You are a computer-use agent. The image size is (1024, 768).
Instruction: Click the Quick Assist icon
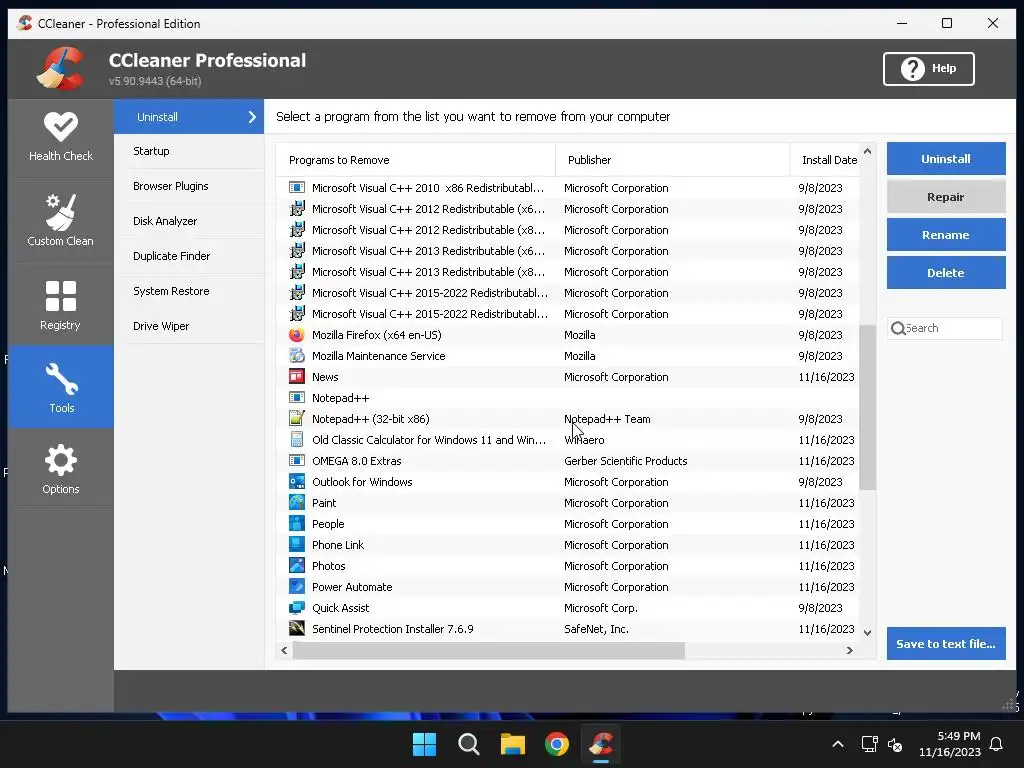[296, 607]
